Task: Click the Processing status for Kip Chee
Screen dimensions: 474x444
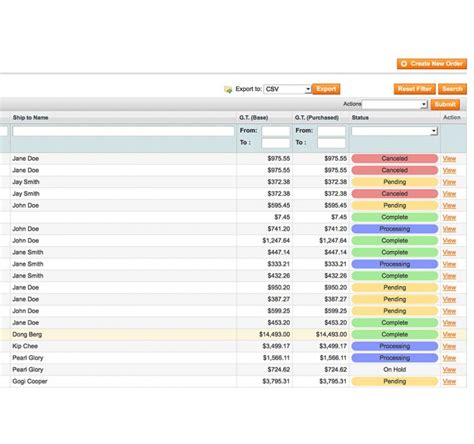Action: (395, 346)
